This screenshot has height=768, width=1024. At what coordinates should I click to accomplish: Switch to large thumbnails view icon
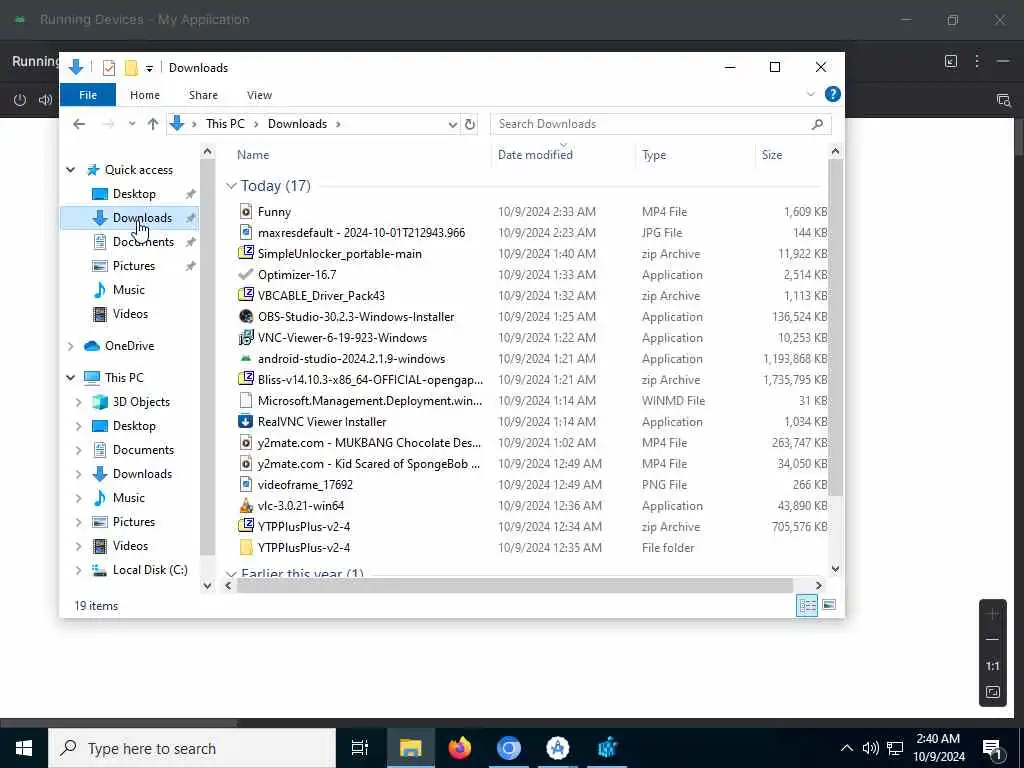coord(829,605)
